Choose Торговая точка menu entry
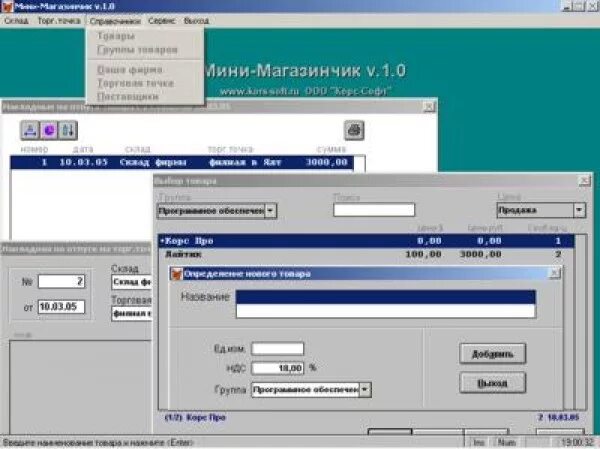The image size is (600, 449). click(x=135, y=83)
